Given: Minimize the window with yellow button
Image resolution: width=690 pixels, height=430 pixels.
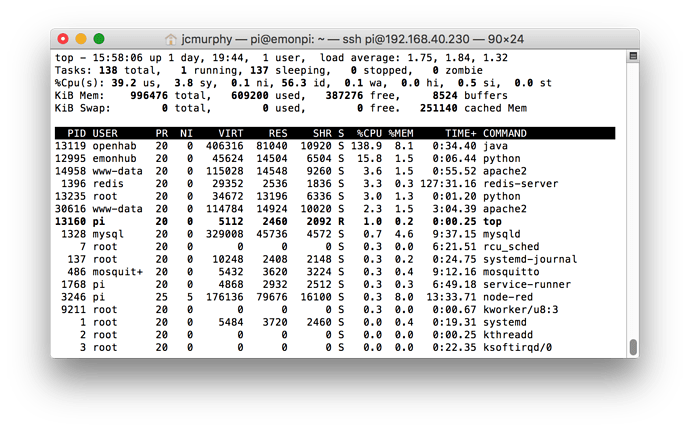Looking at the screenshot, I should point(81,39).
